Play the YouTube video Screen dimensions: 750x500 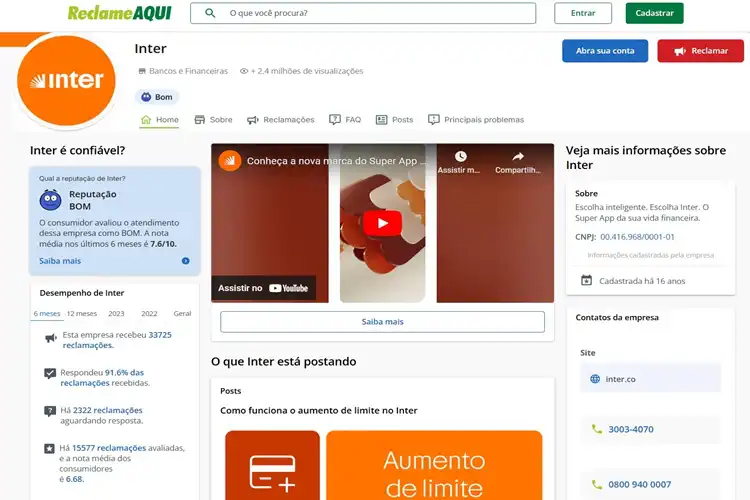coord(382,223)
